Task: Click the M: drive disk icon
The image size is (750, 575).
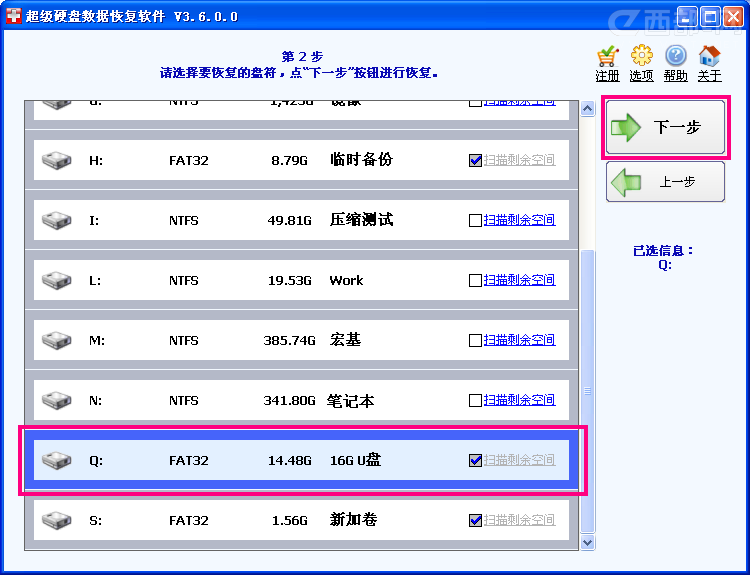Action: coord(56,340)
